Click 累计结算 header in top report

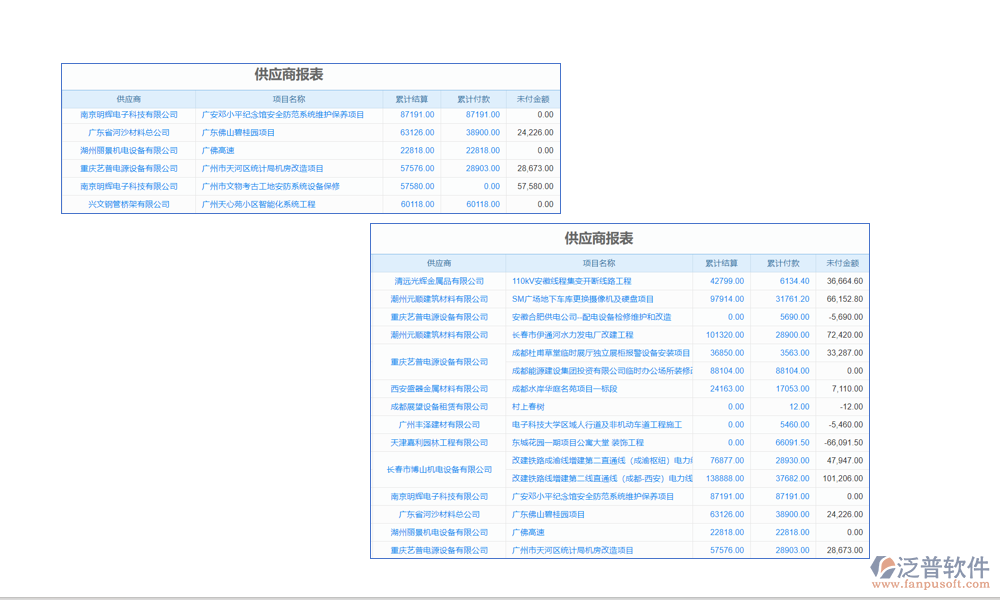410,98
